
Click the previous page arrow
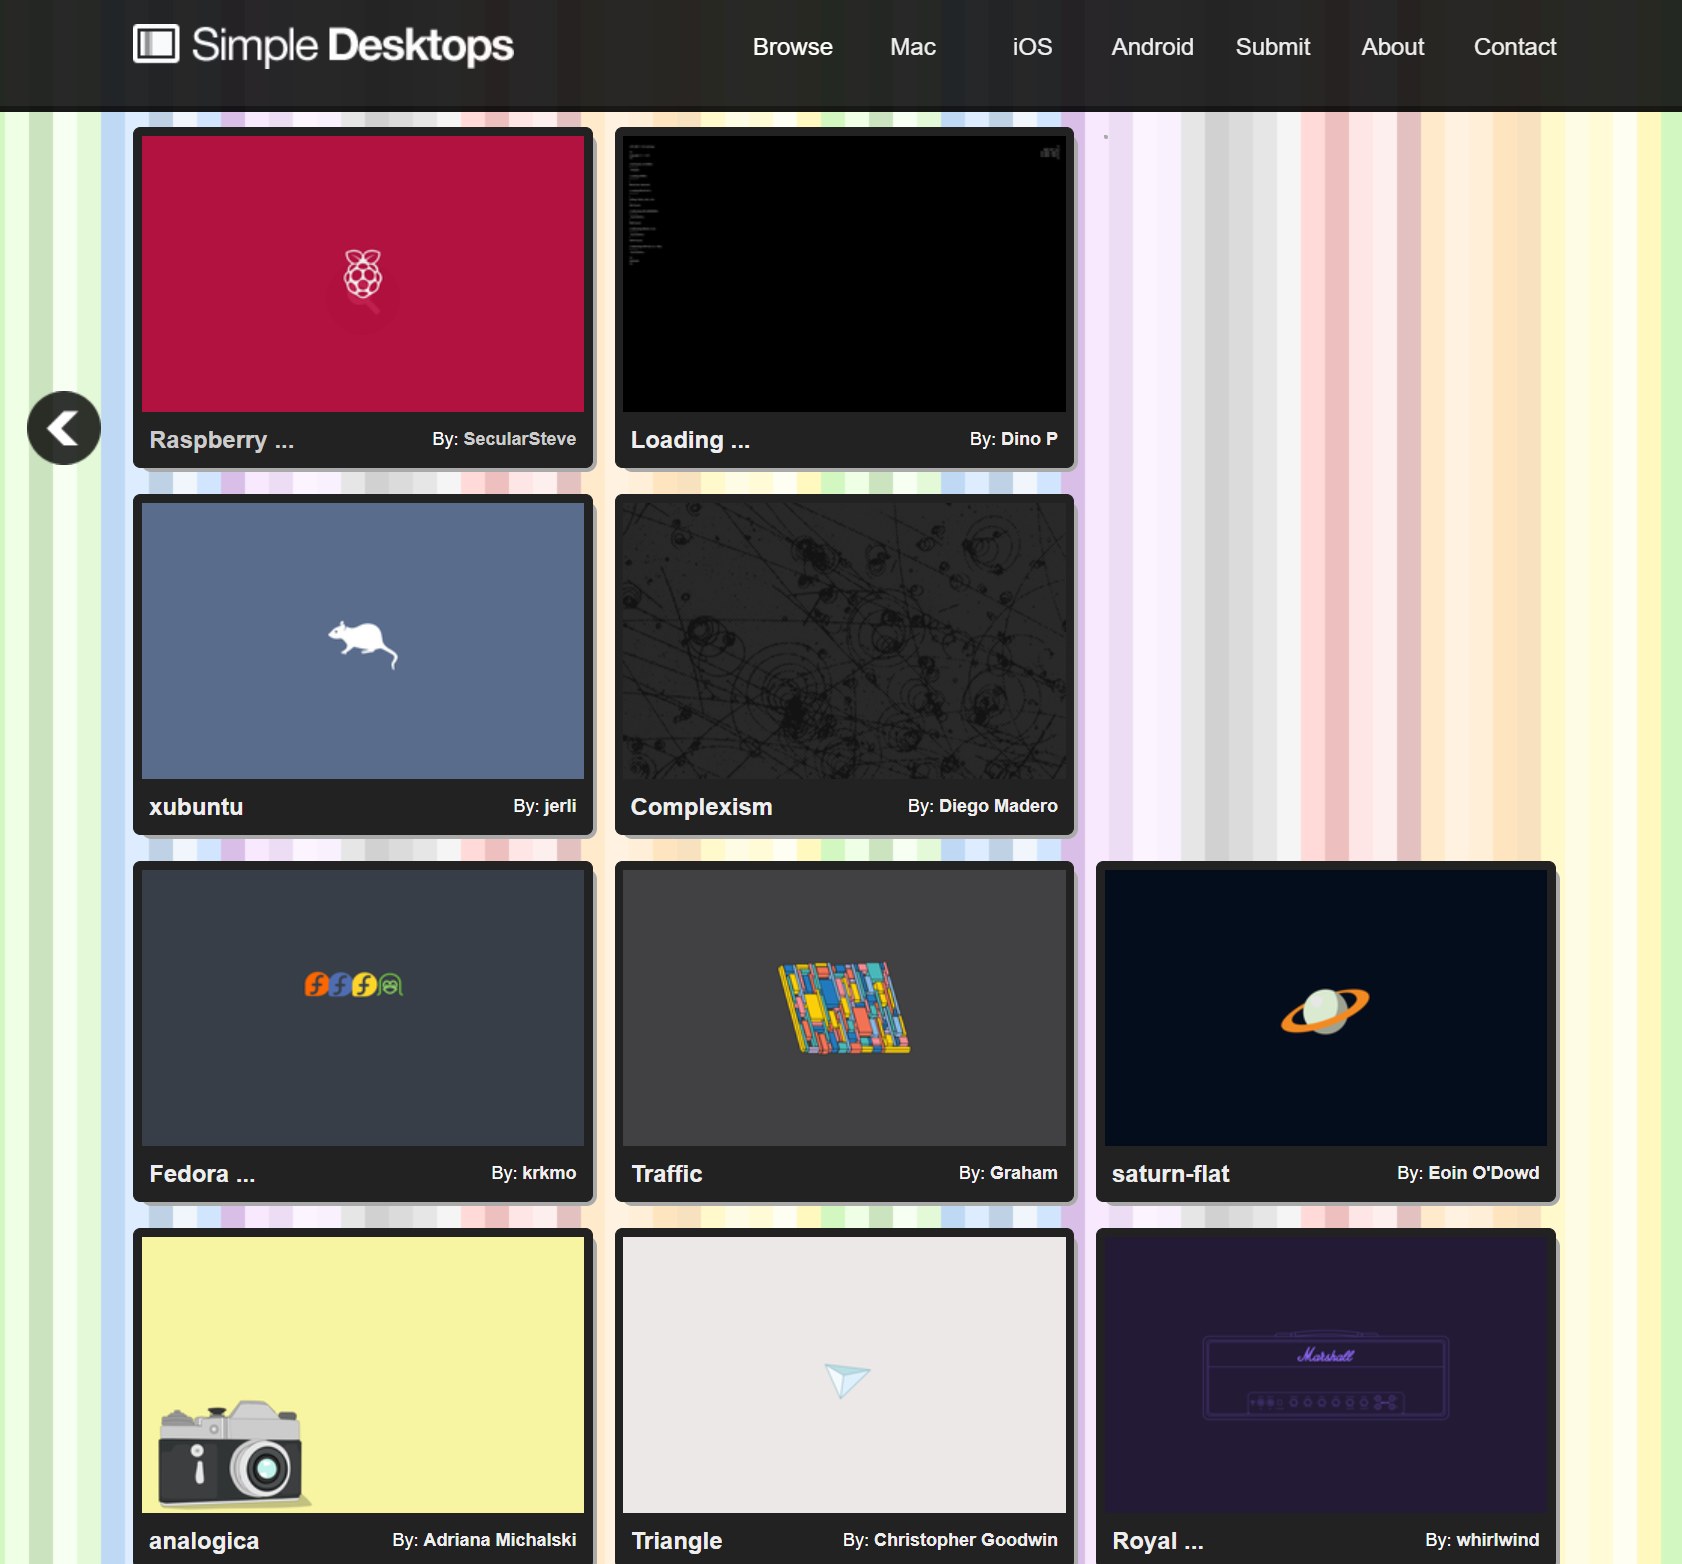point(64,427)
